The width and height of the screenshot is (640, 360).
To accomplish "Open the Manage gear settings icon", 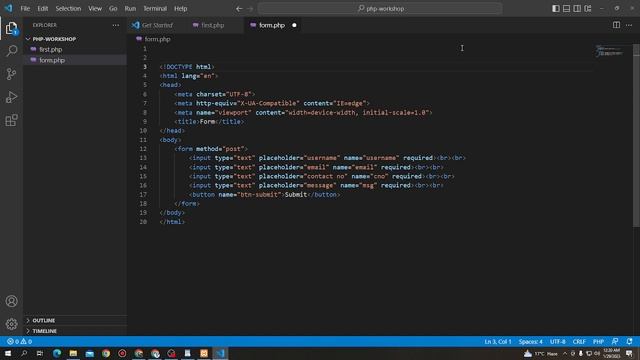I will pos(11,324).
